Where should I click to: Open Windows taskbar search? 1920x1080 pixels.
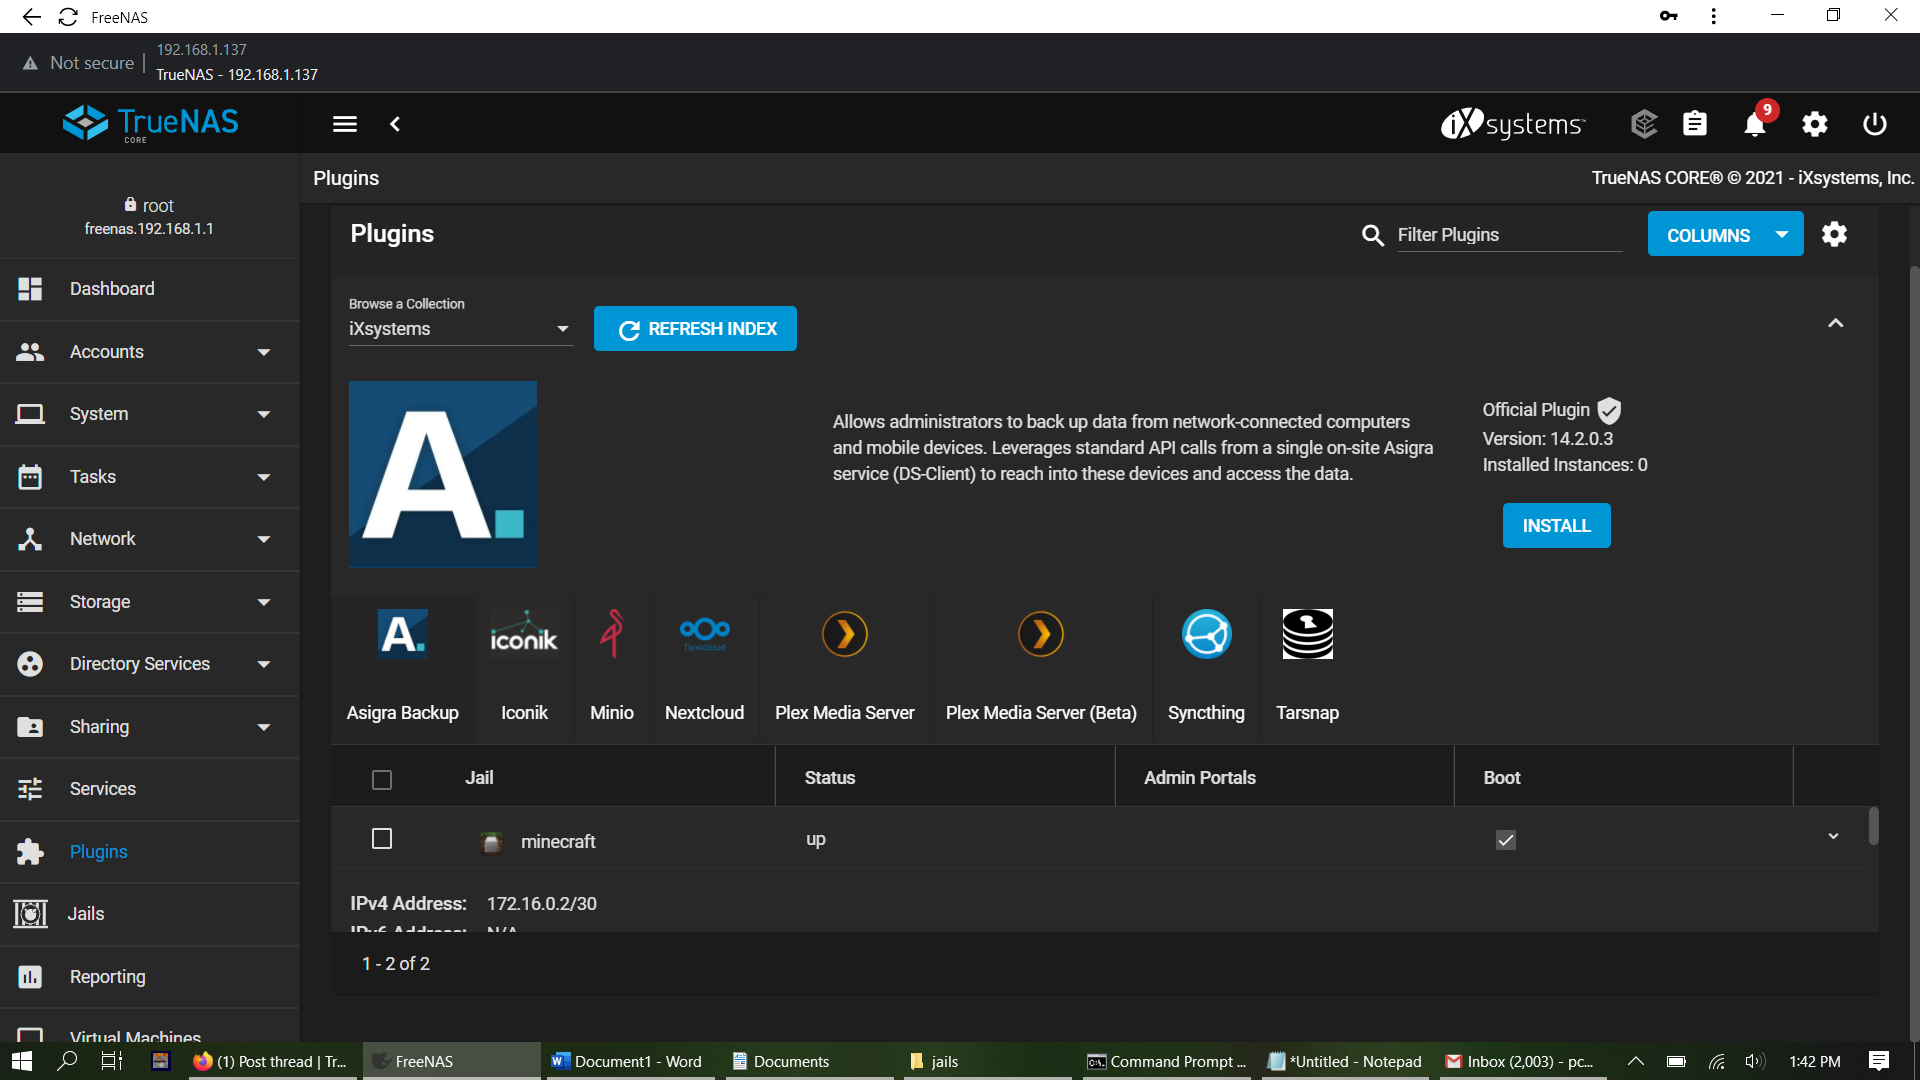click(x=68, y=1061)
